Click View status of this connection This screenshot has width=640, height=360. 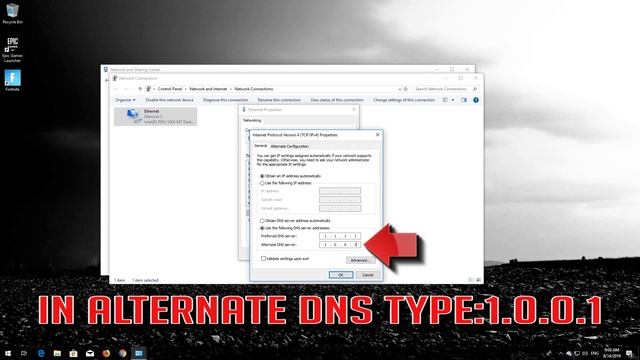(337, 100)
